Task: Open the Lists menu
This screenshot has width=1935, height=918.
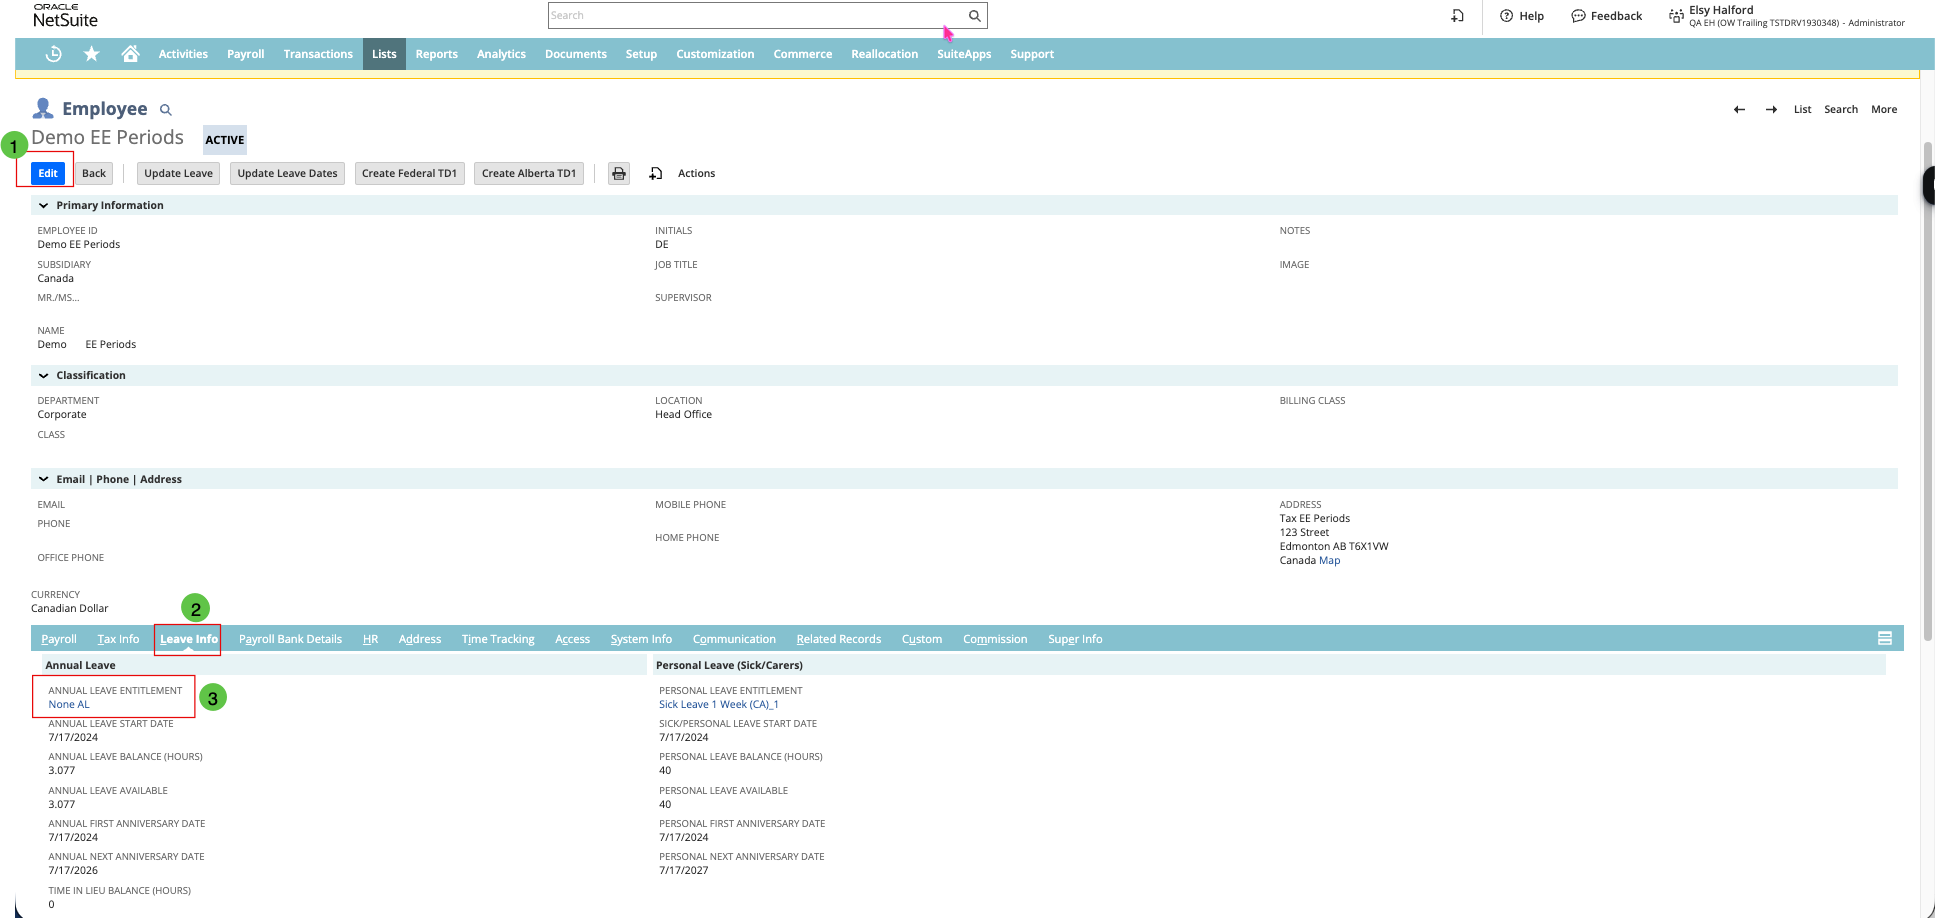Action: click(x=384, y=54)
